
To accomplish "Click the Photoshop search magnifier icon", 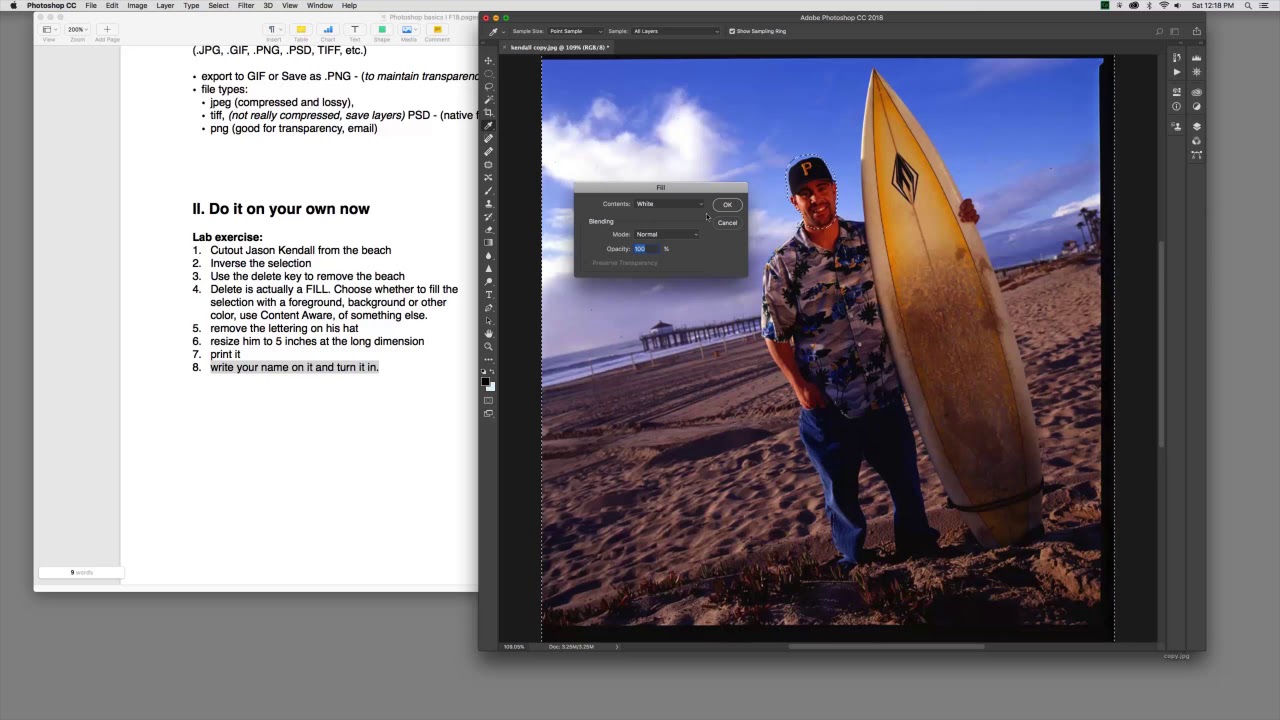I will (1160, 31).
